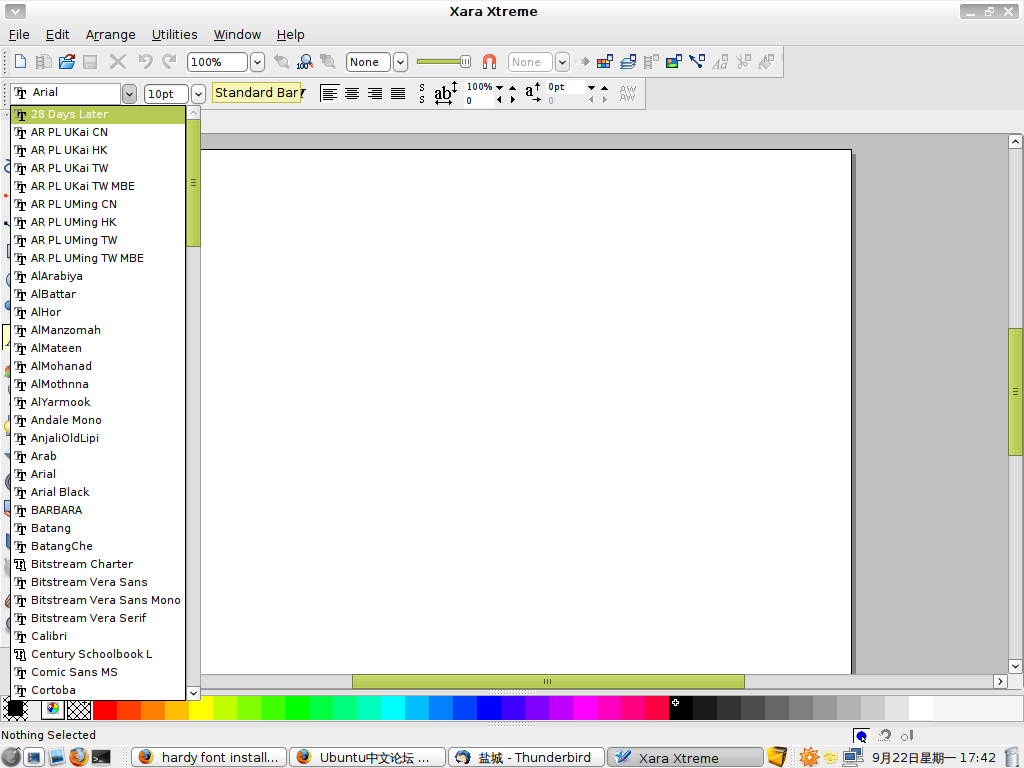This screenshot has height=768, width=1024.
Task: Open the colour gallery icon
Action: point(605,61)
